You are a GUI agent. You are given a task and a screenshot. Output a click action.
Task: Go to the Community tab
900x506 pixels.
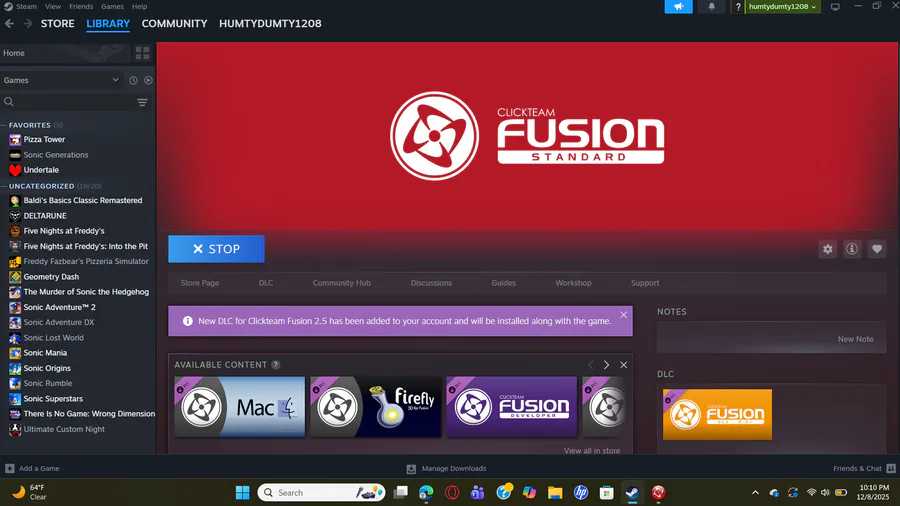[174, 24]
